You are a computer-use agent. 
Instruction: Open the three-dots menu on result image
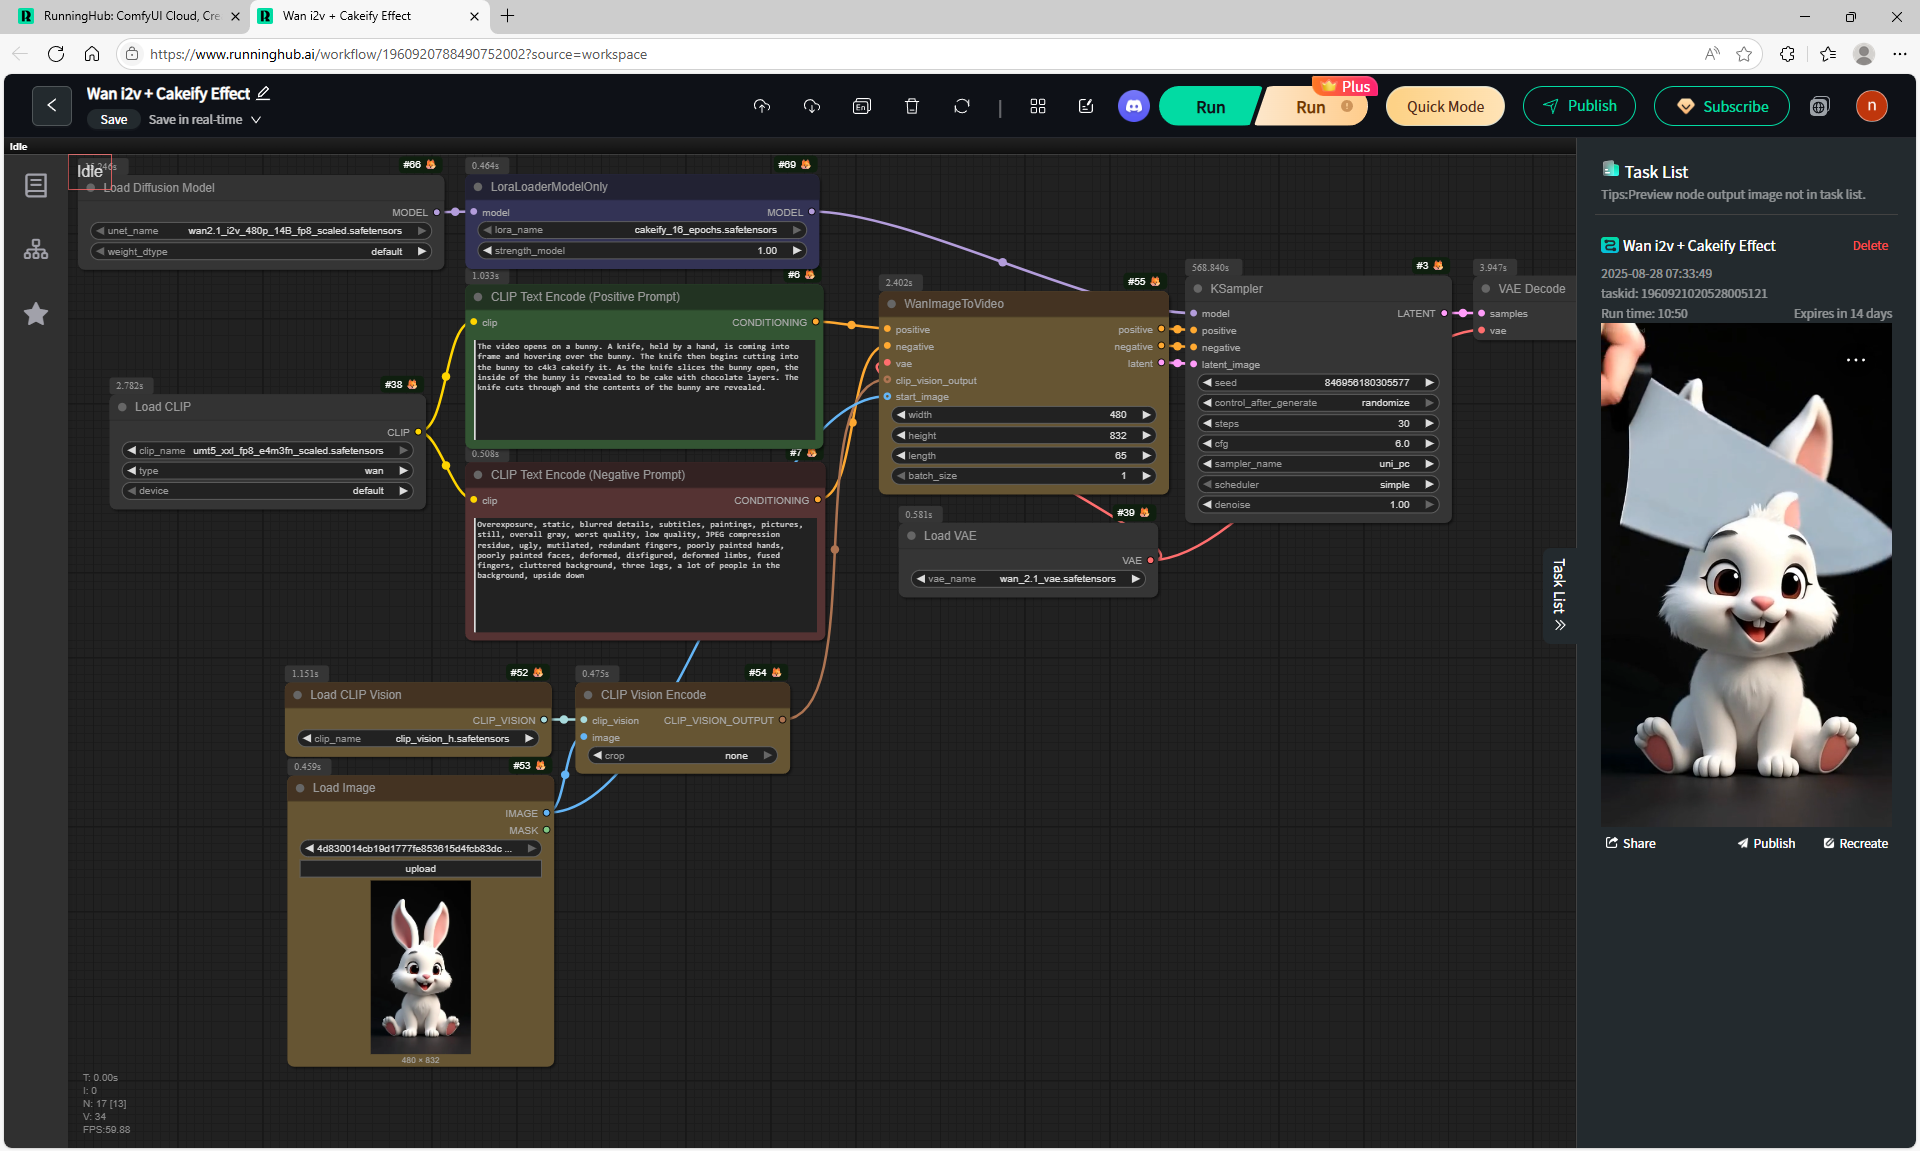pos(1855,360)
